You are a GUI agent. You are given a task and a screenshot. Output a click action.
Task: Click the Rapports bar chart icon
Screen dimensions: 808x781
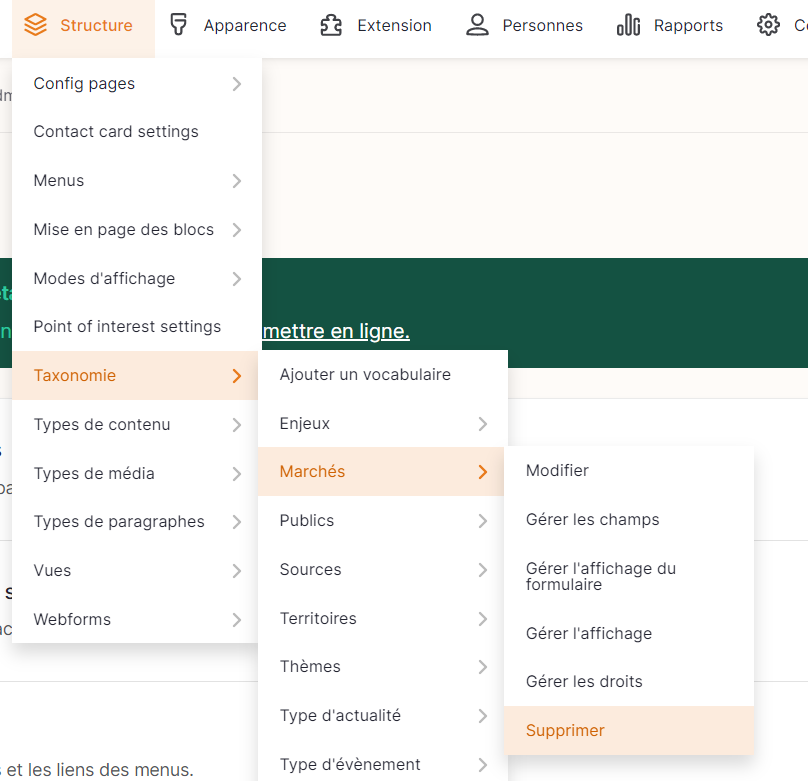629,25
